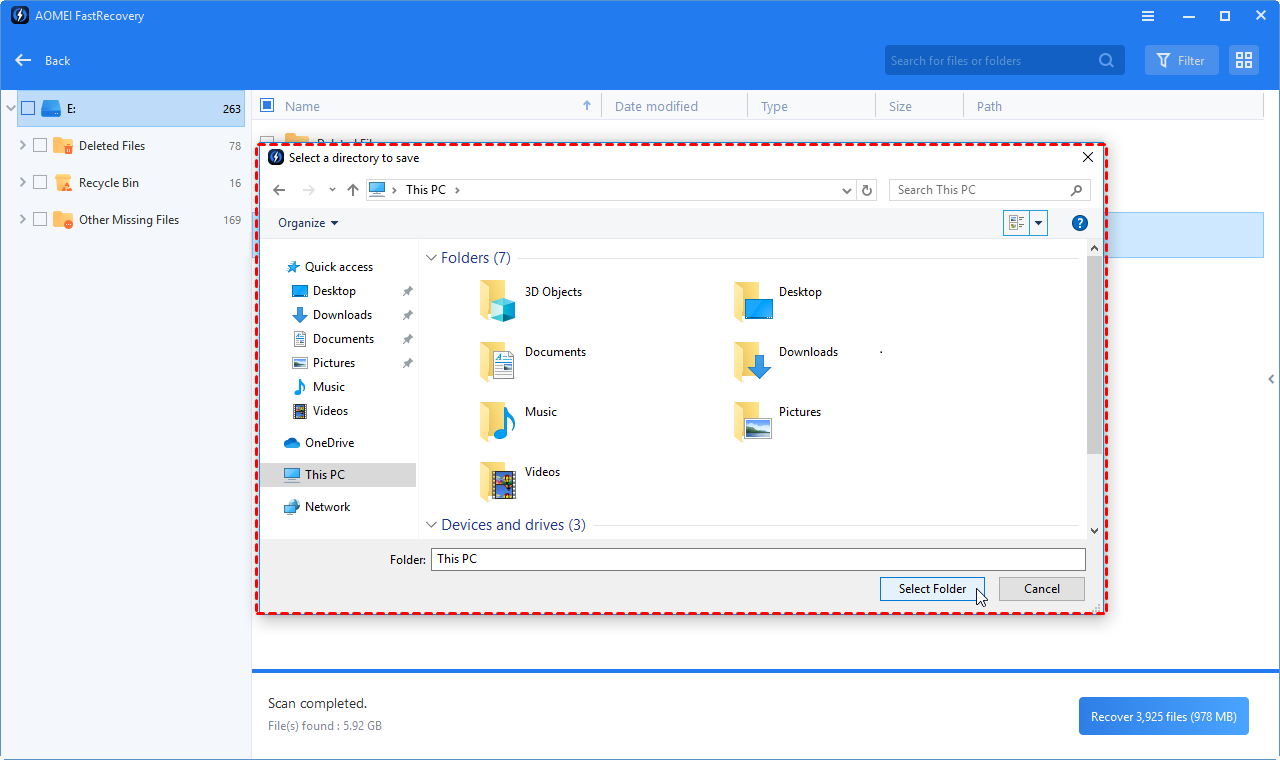Viewport: 1280px width, 760px height.
Task: Collapse the Folders (7) section
Action: (x=431, y=257)
